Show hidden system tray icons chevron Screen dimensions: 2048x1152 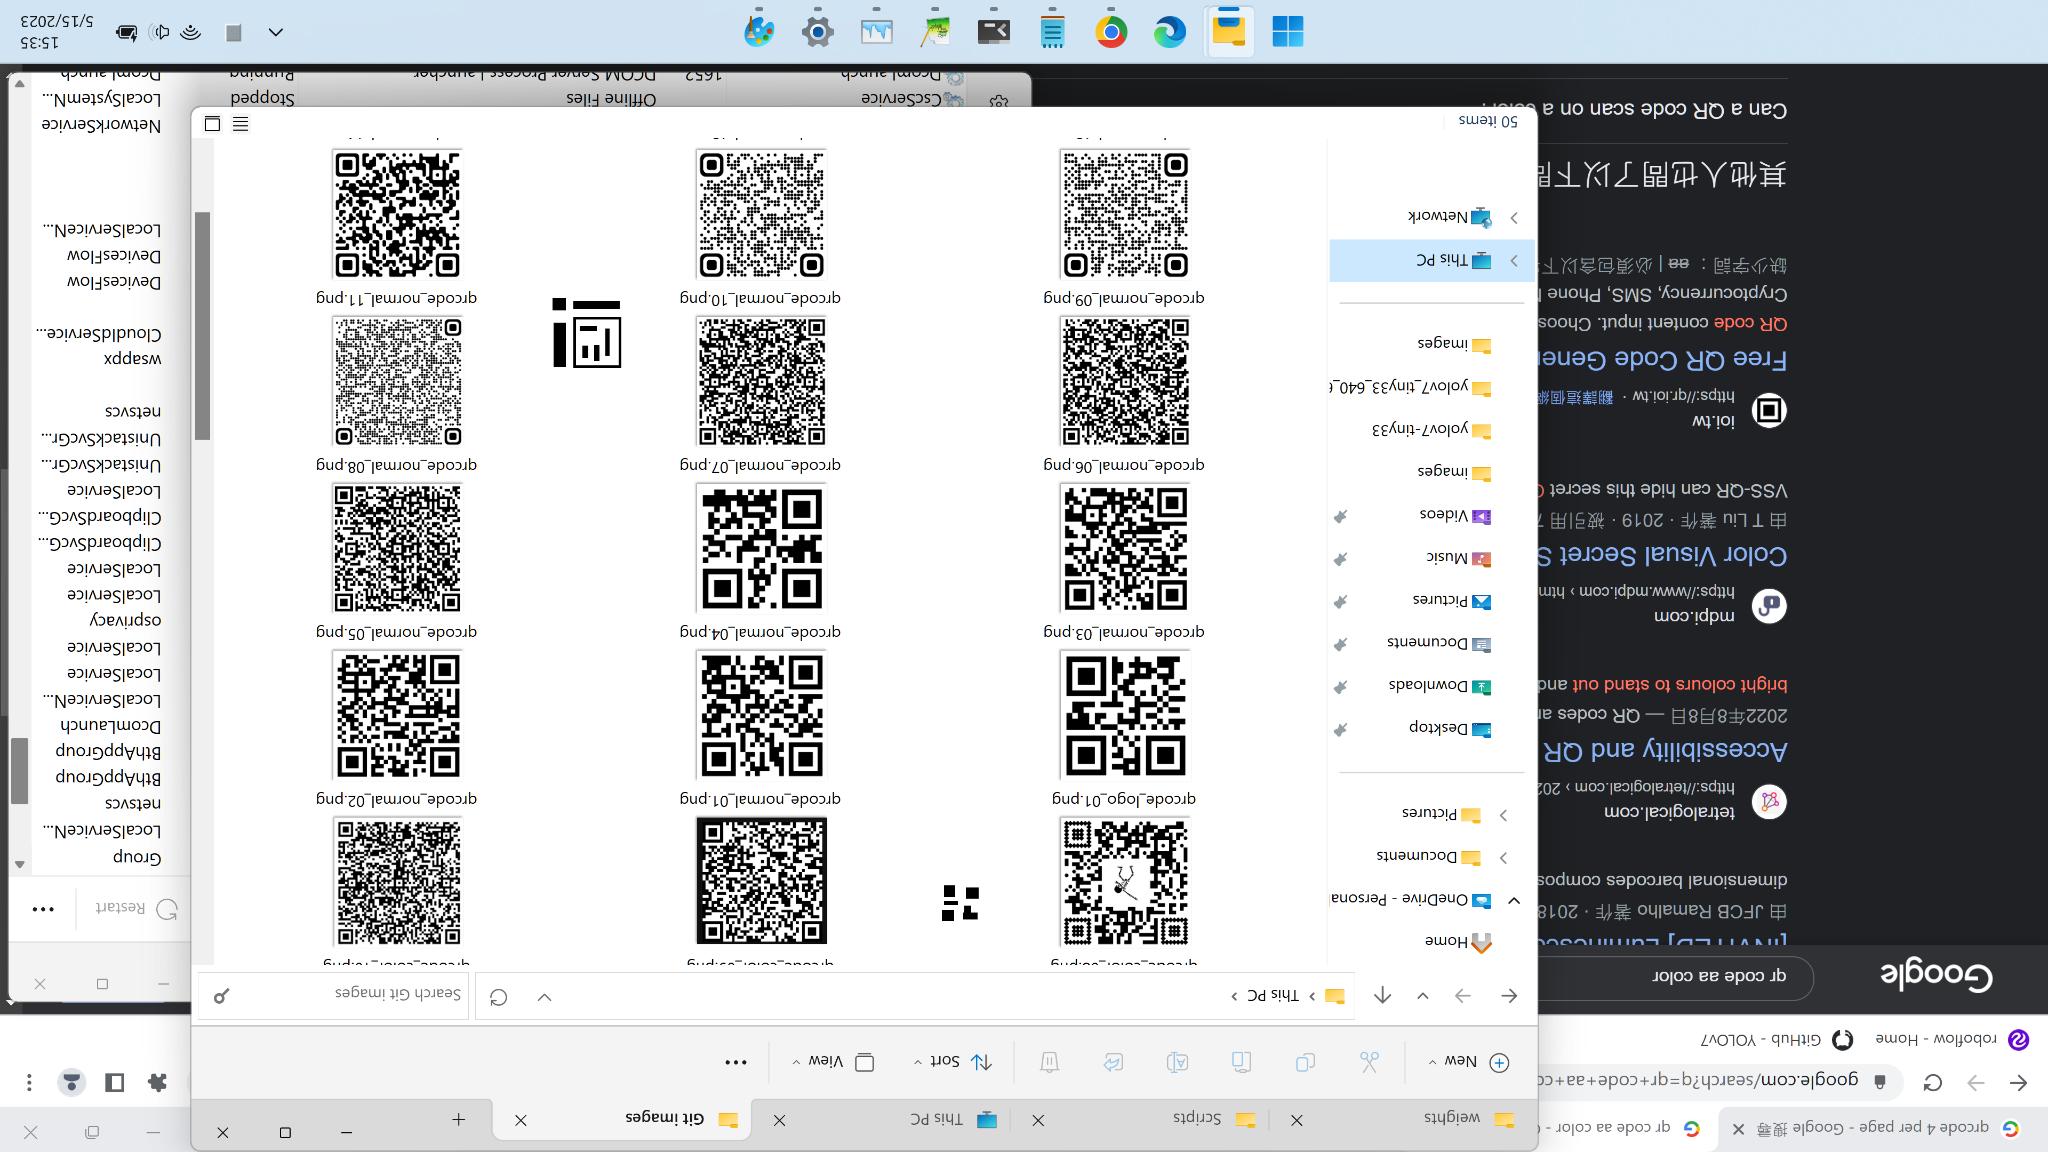[x=276, y=33]
